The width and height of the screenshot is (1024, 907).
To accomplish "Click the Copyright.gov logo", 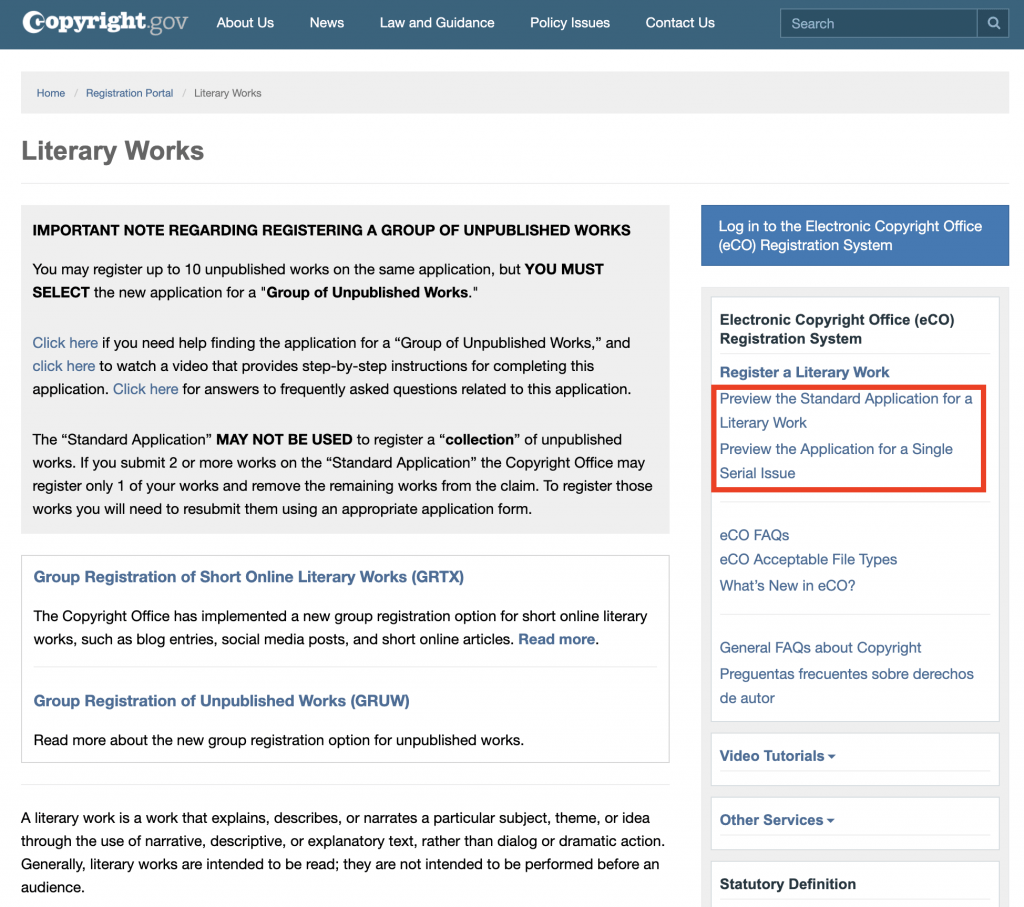I will coord(104,22).
